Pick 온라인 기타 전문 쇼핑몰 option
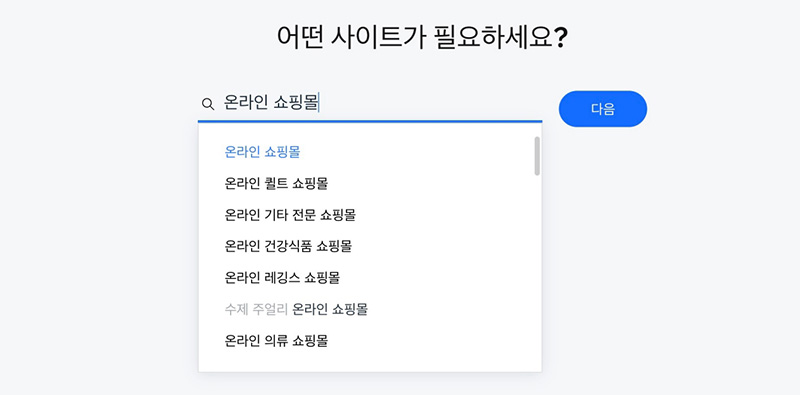This screenshot has width=800, height=395. (370, 215)
